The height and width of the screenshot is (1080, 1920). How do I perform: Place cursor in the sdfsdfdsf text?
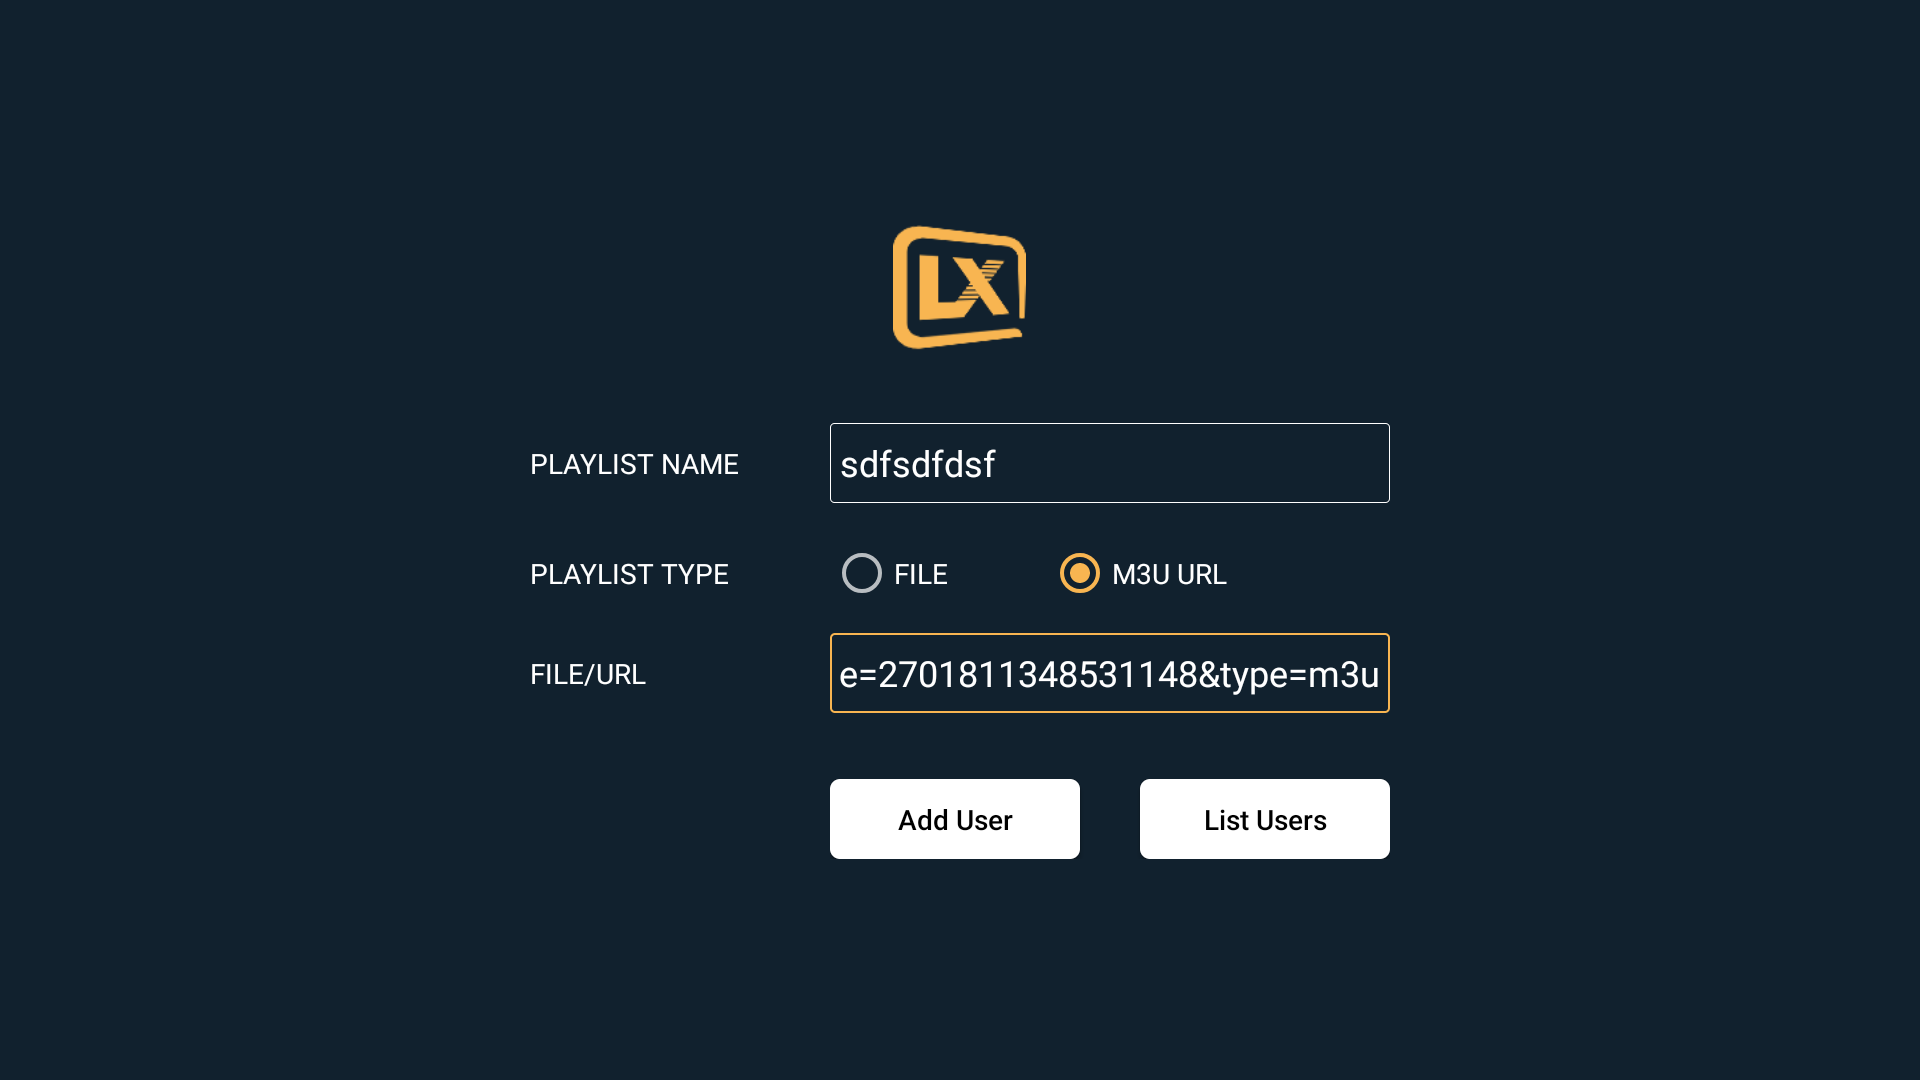(x=918, y=464)
